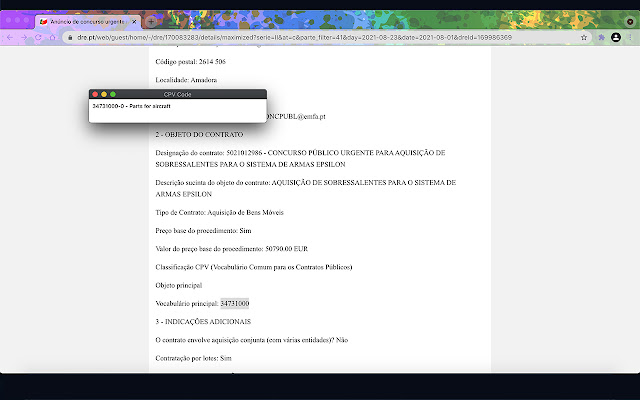Go forward in browser history
This screenshot has width=640, height=400.
(x=24, y=38)
